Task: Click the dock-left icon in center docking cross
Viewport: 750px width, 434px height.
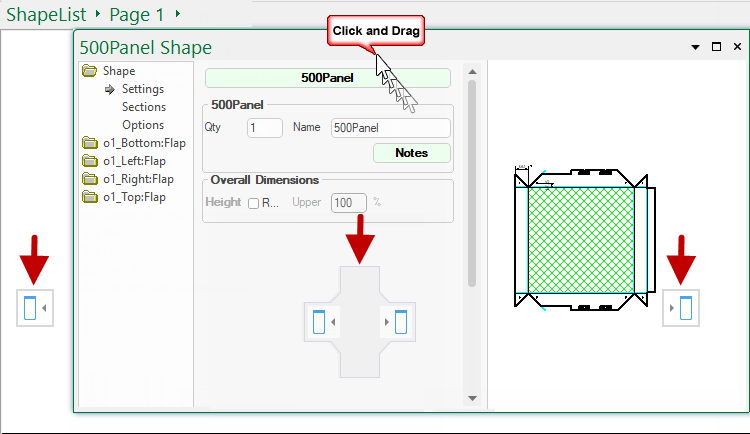Action: click(320, 322)
